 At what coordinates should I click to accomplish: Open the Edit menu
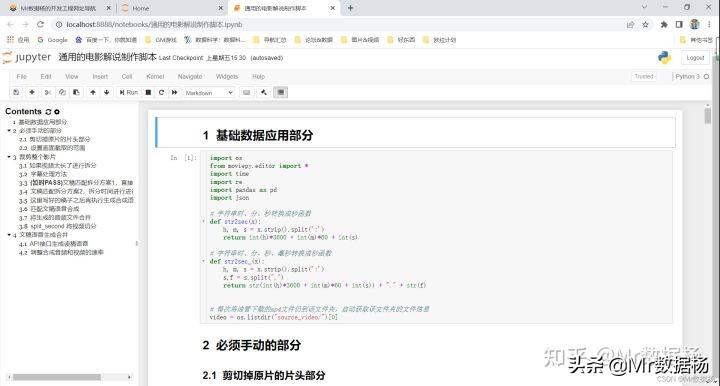[46, 77]
